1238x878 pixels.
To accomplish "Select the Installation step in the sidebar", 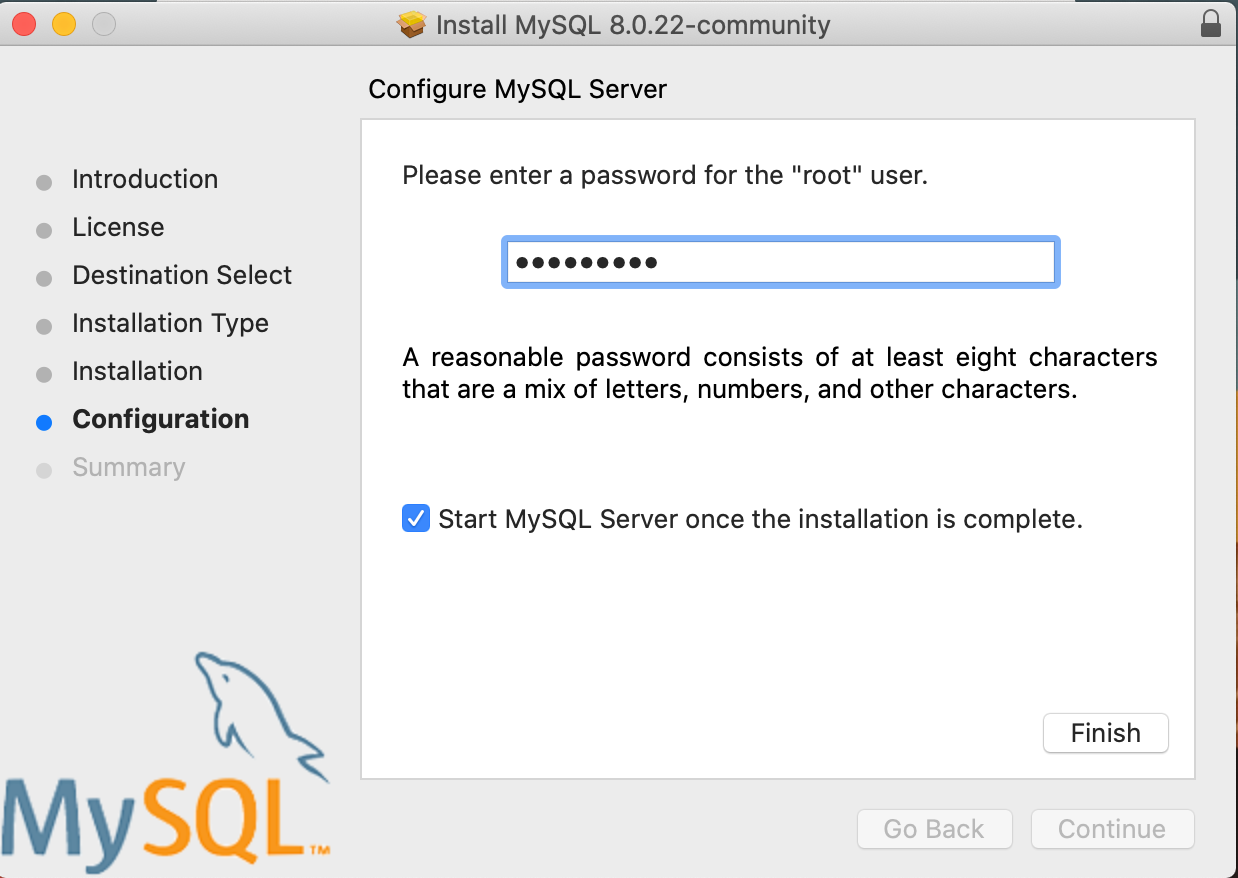I will [137, 372].
